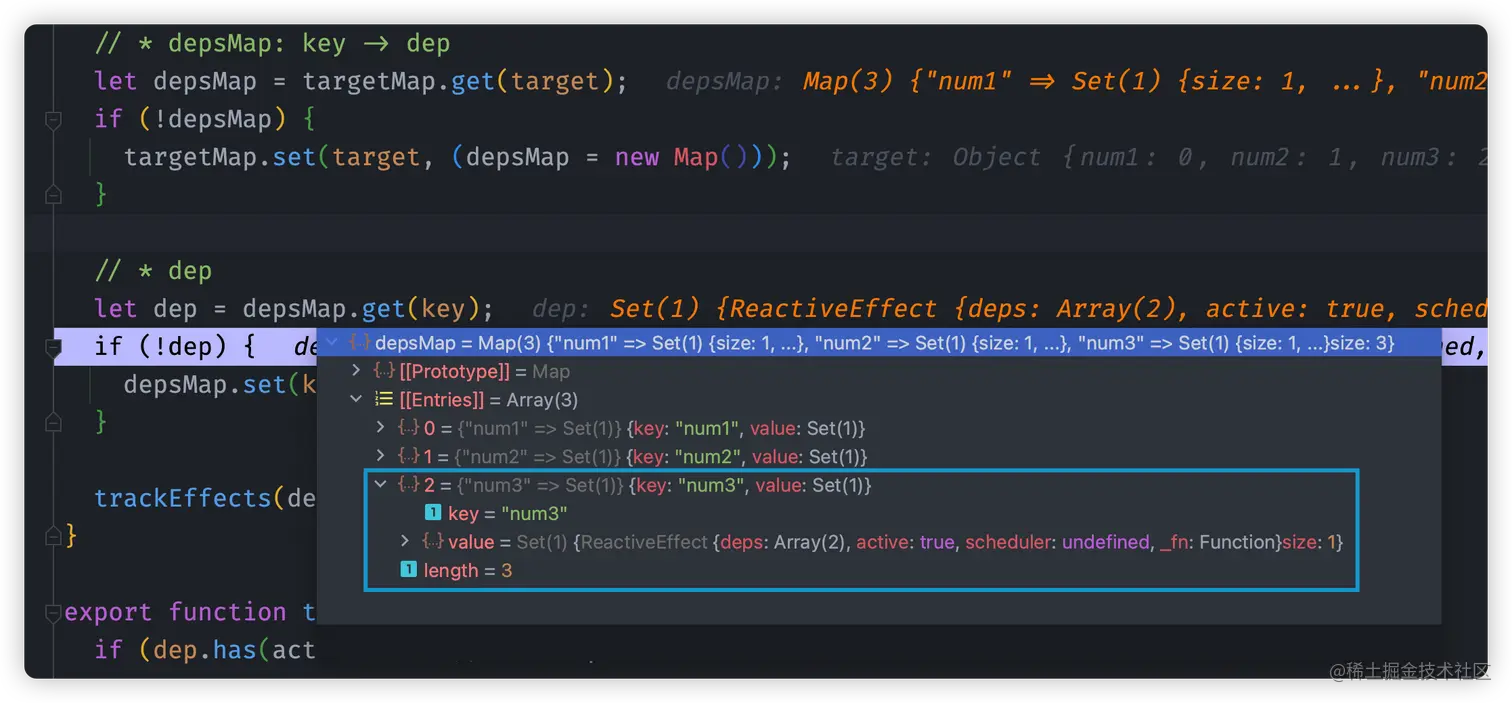1512x703 pixels.
Task: Click the comment "// * depsMap: key → dep"
Action: click(x=272, y=43)
